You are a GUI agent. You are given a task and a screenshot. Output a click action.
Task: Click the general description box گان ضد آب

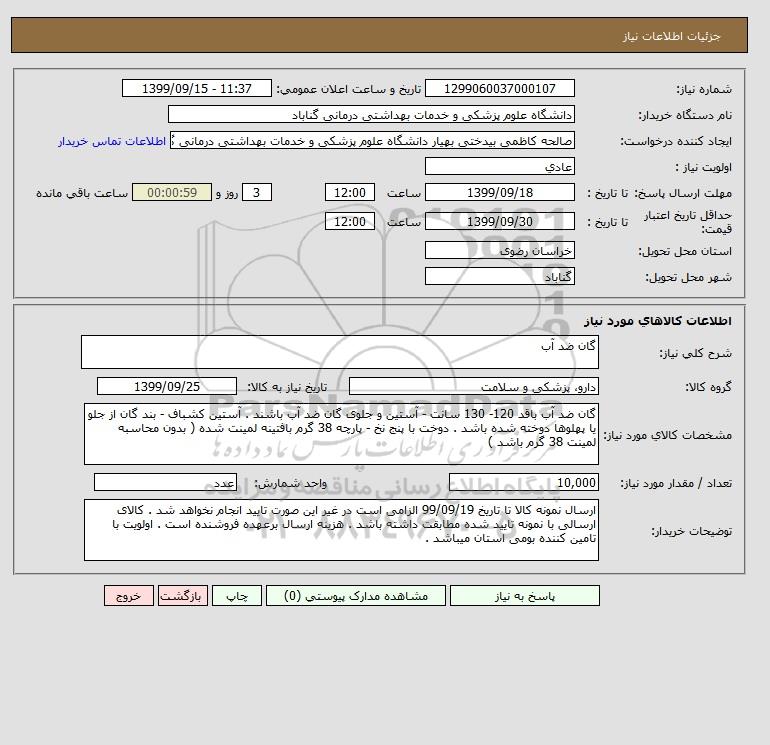340,352
